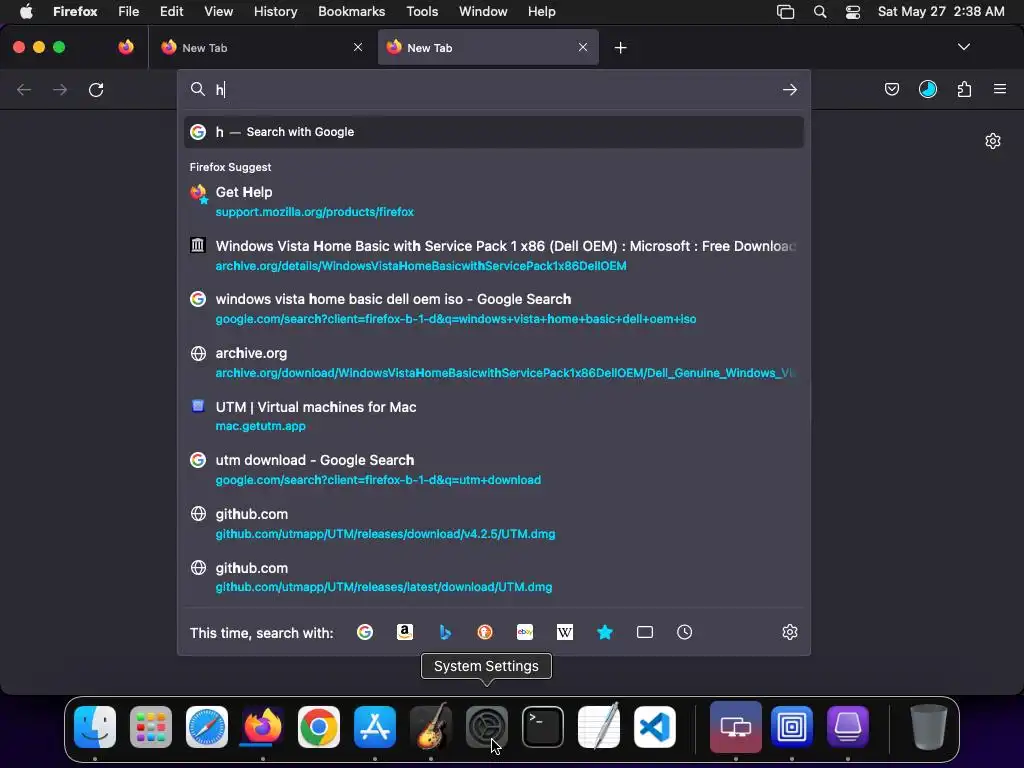Viewport: 1024px width, 768px height.
Task: Open Windows Vista Home Basic archive.org result
Action: 494,255
